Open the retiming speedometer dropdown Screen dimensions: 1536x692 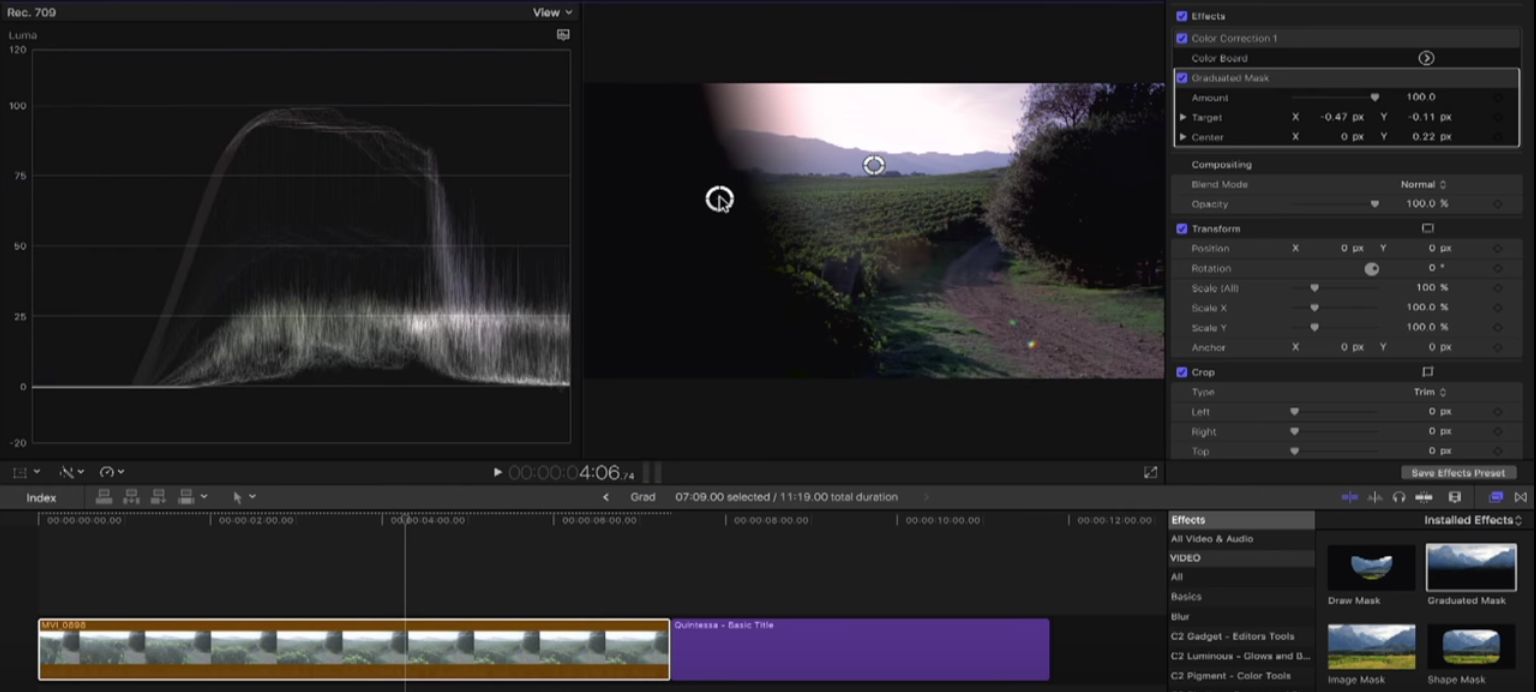(x=111, y=472)
